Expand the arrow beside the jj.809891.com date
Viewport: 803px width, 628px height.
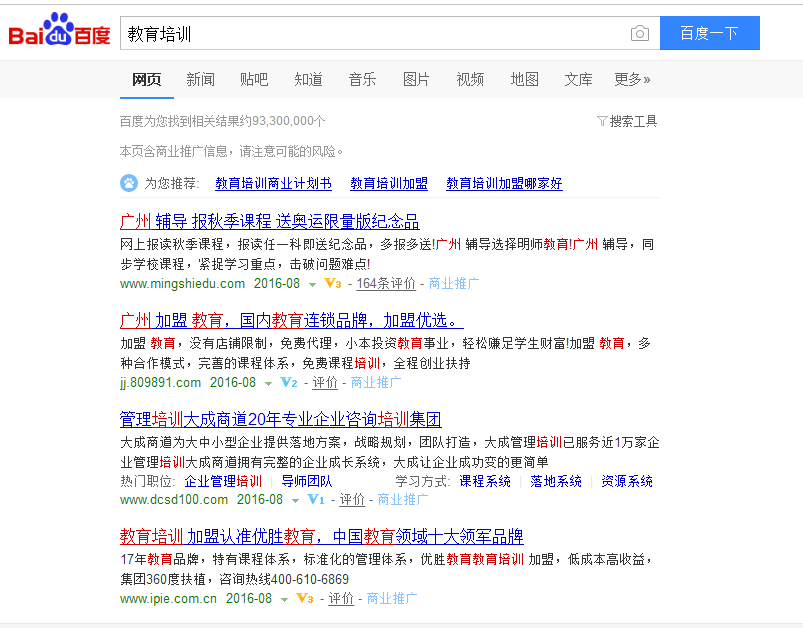tap(268, 384)
